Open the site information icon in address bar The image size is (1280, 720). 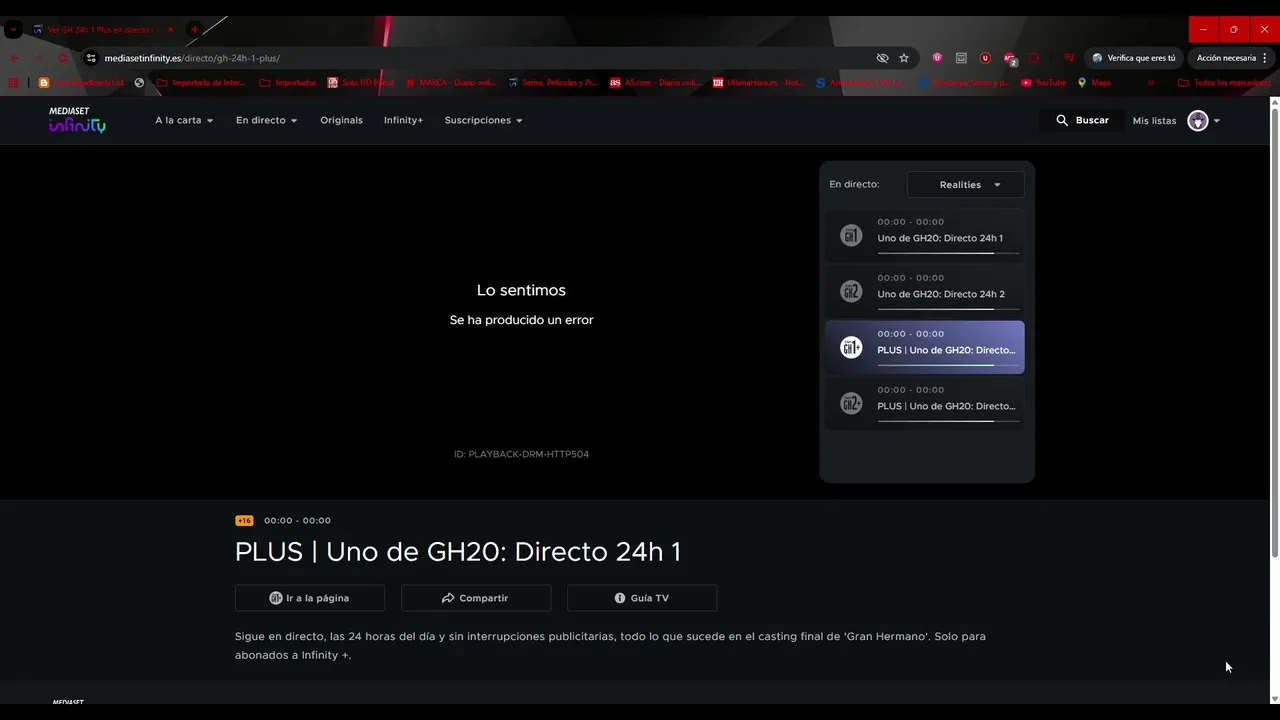91,58
